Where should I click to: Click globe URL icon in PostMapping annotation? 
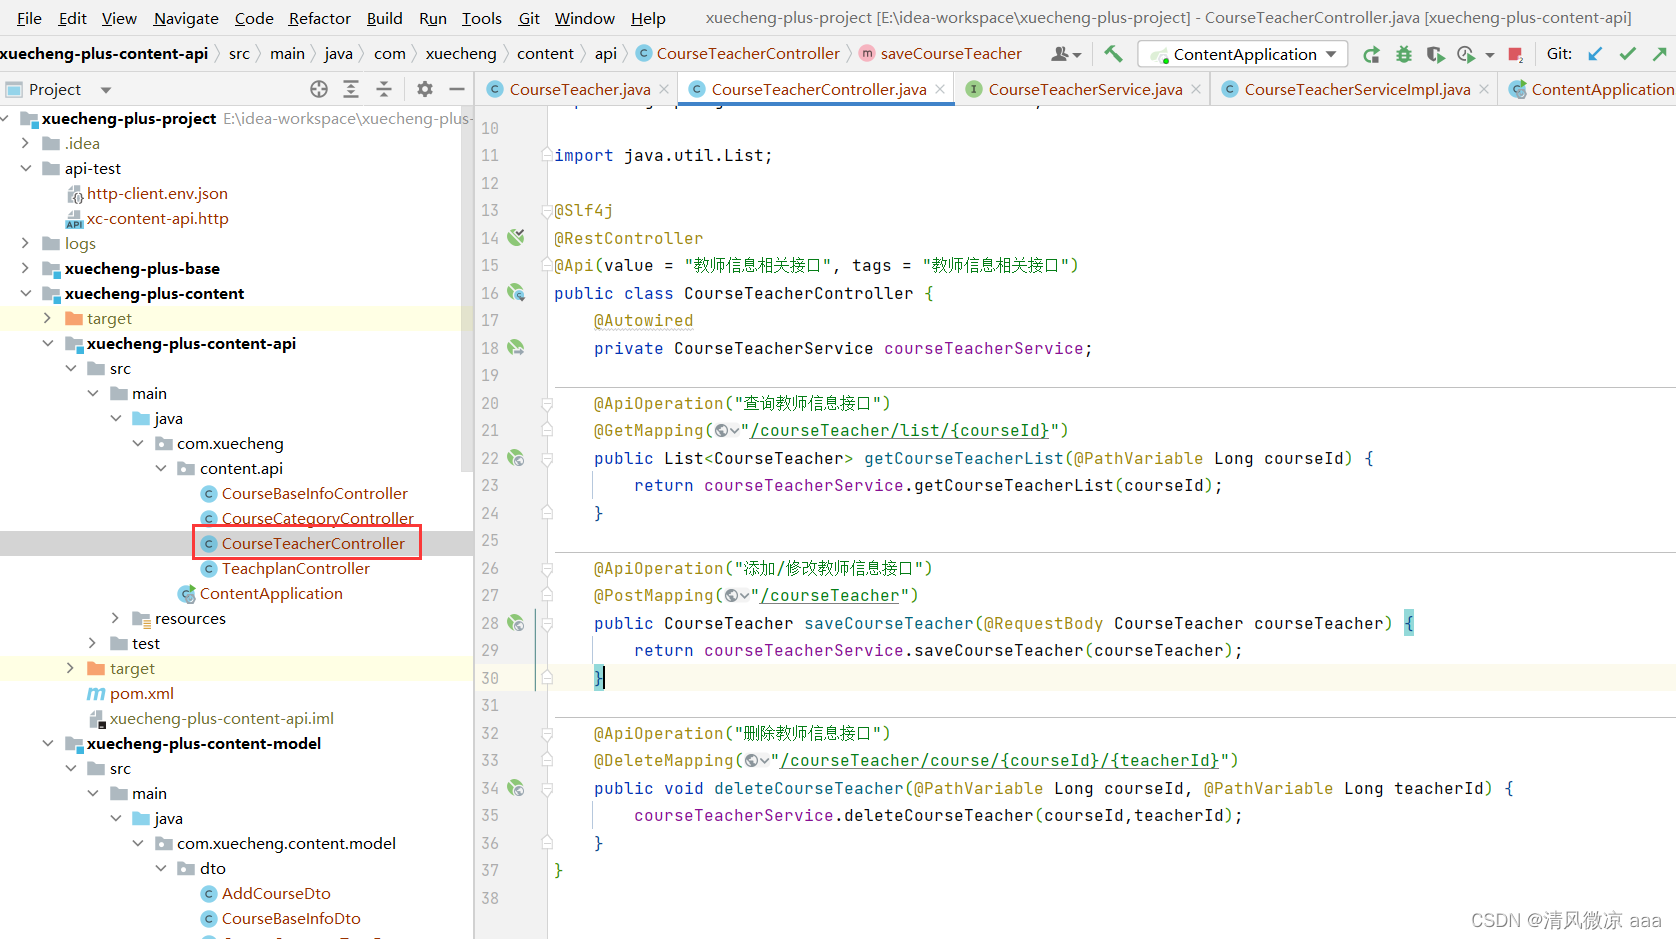737,596
